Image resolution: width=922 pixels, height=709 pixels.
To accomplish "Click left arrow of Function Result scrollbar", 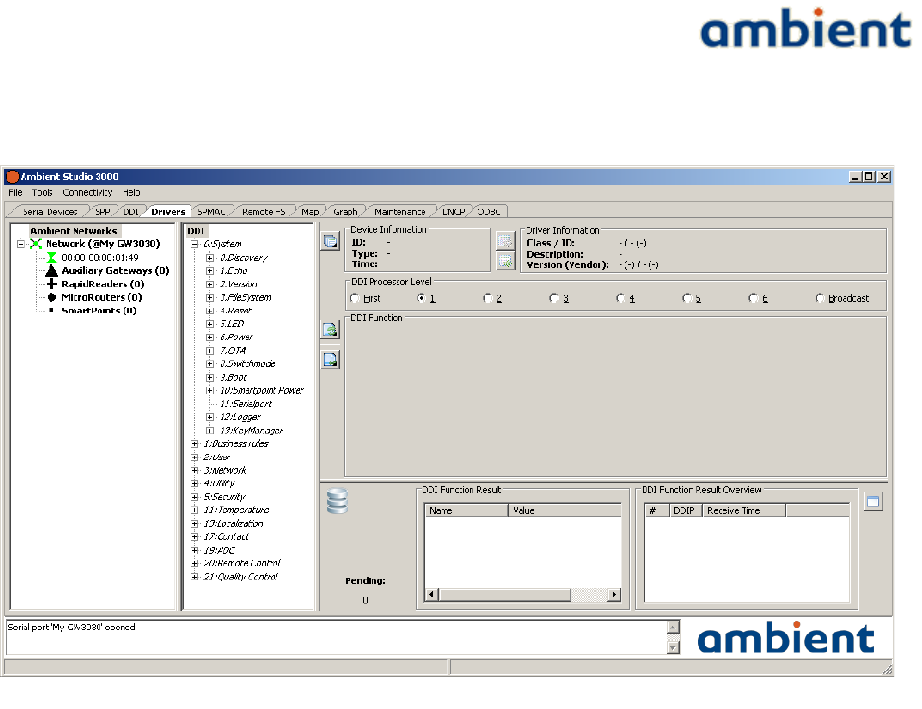I will coord(432,594).
